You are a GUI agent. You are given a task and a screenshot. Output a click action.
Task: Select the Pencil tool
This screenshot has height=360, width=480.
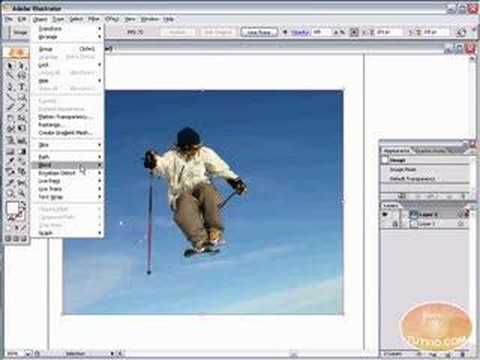22,108
